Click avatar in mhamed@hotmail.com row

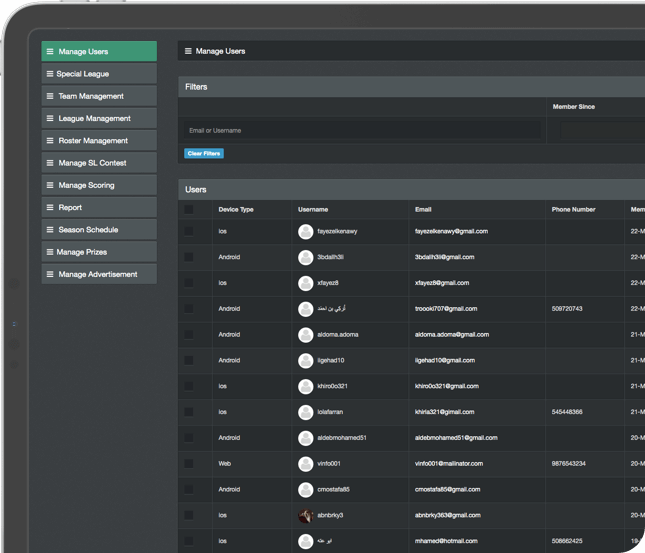(306, 541)
